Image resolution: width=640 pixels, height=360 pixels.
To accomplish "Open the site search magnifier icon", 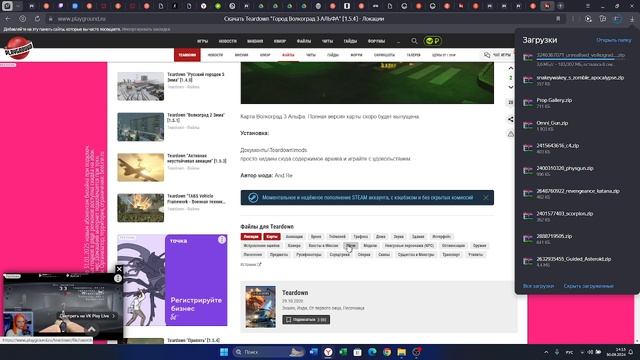I will [x=414, y=41].
